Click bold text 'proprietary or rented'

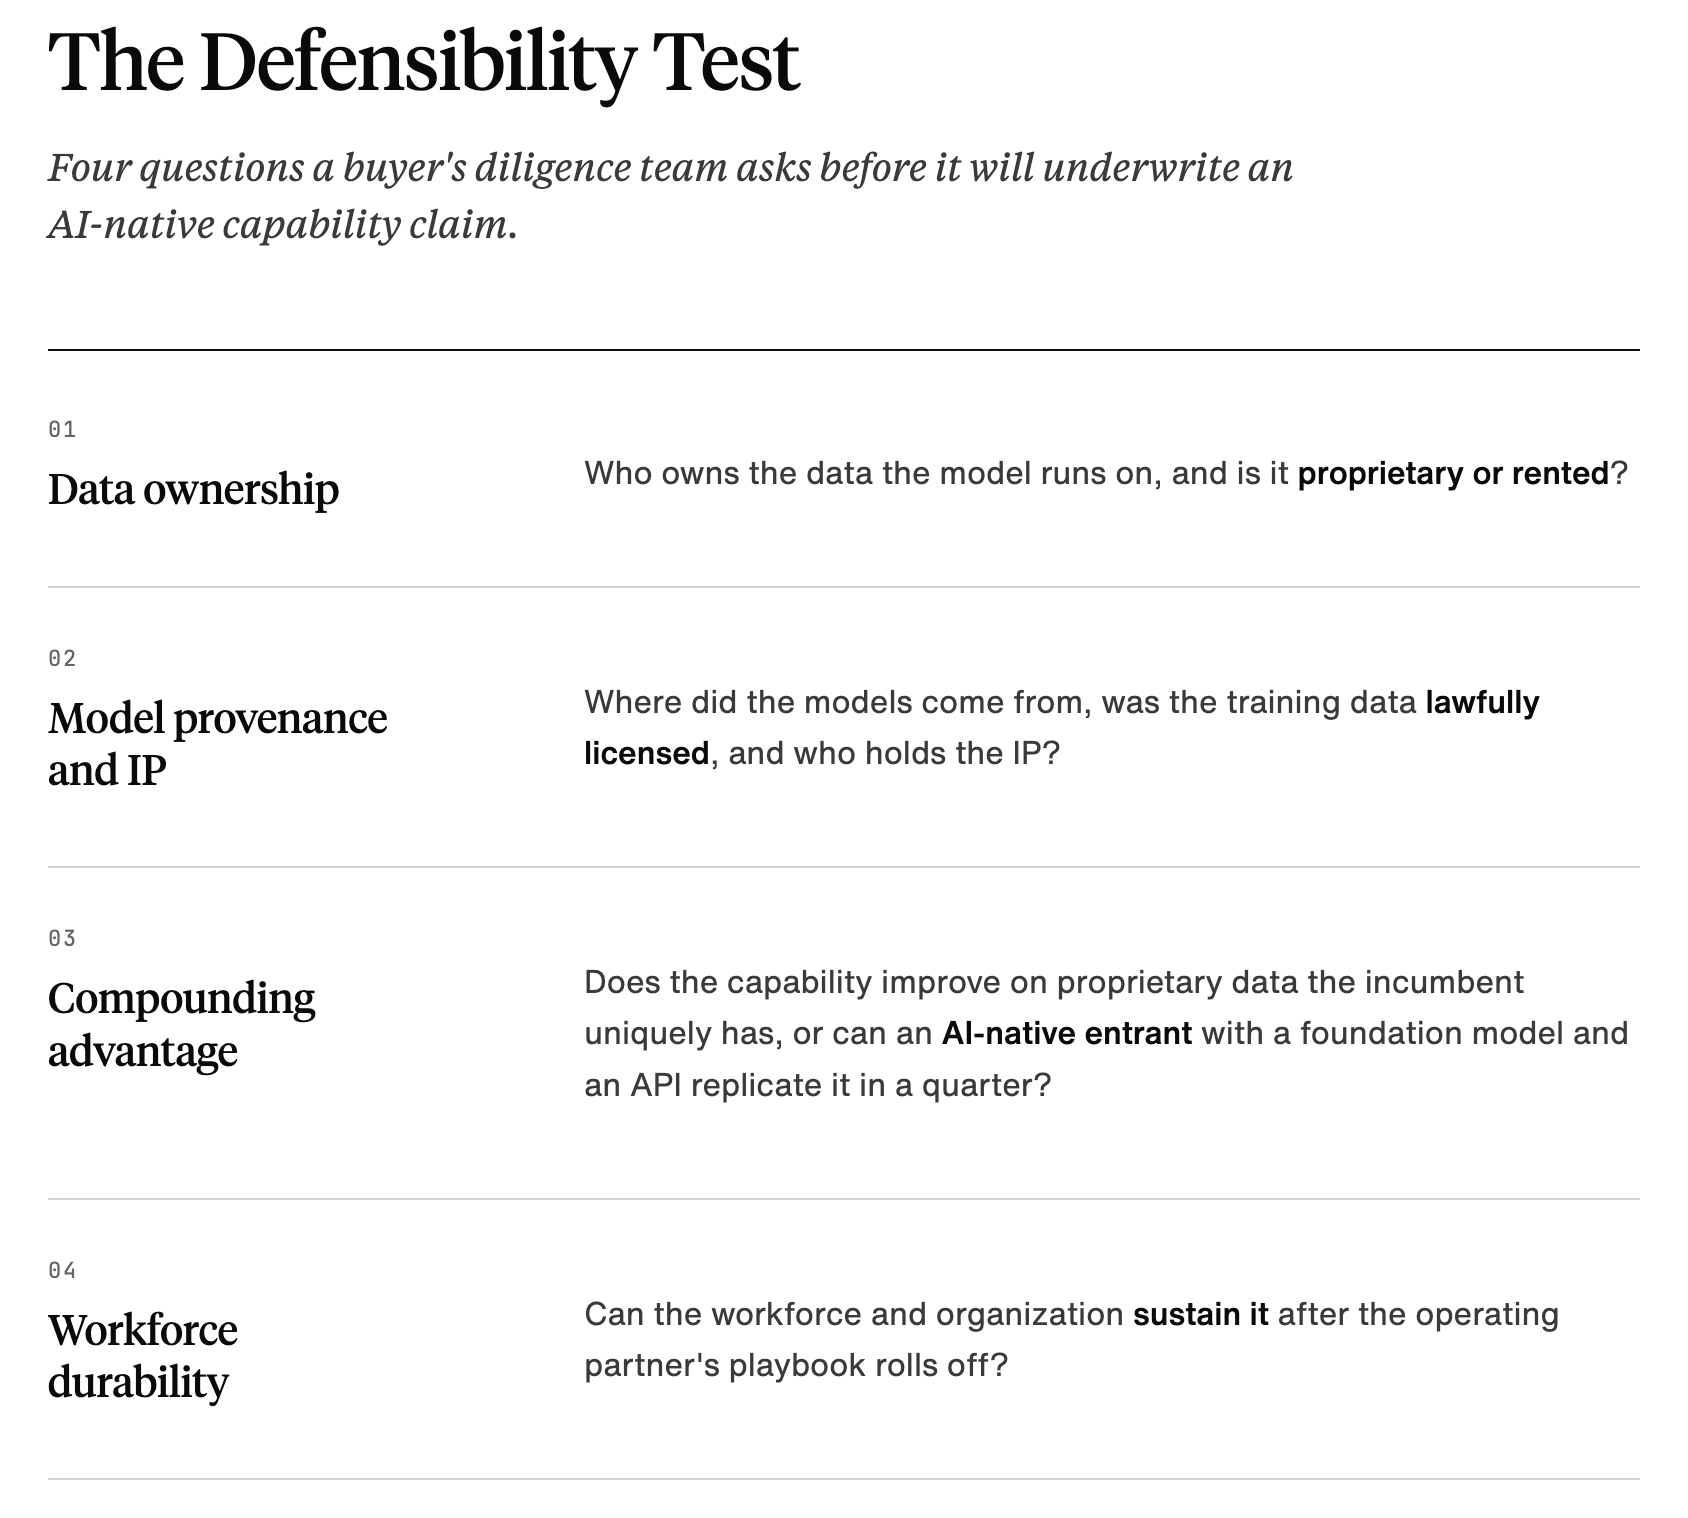point(1453,473)
